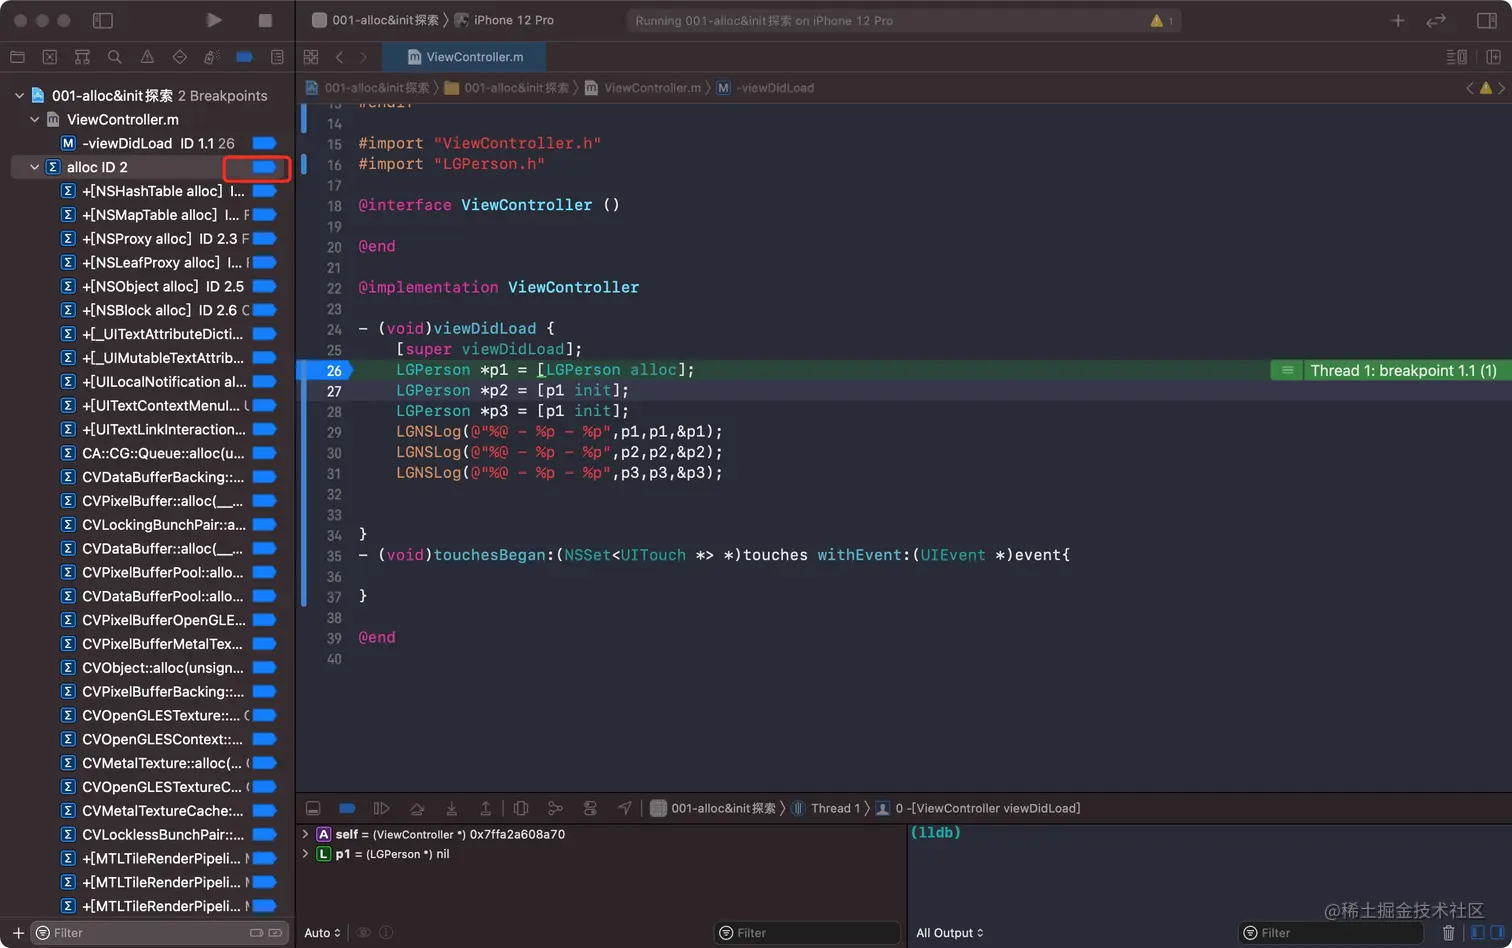This screenshot has width=1512, height=948.
Task: Open the memory graph debugger icon
Action: [555, 808]
